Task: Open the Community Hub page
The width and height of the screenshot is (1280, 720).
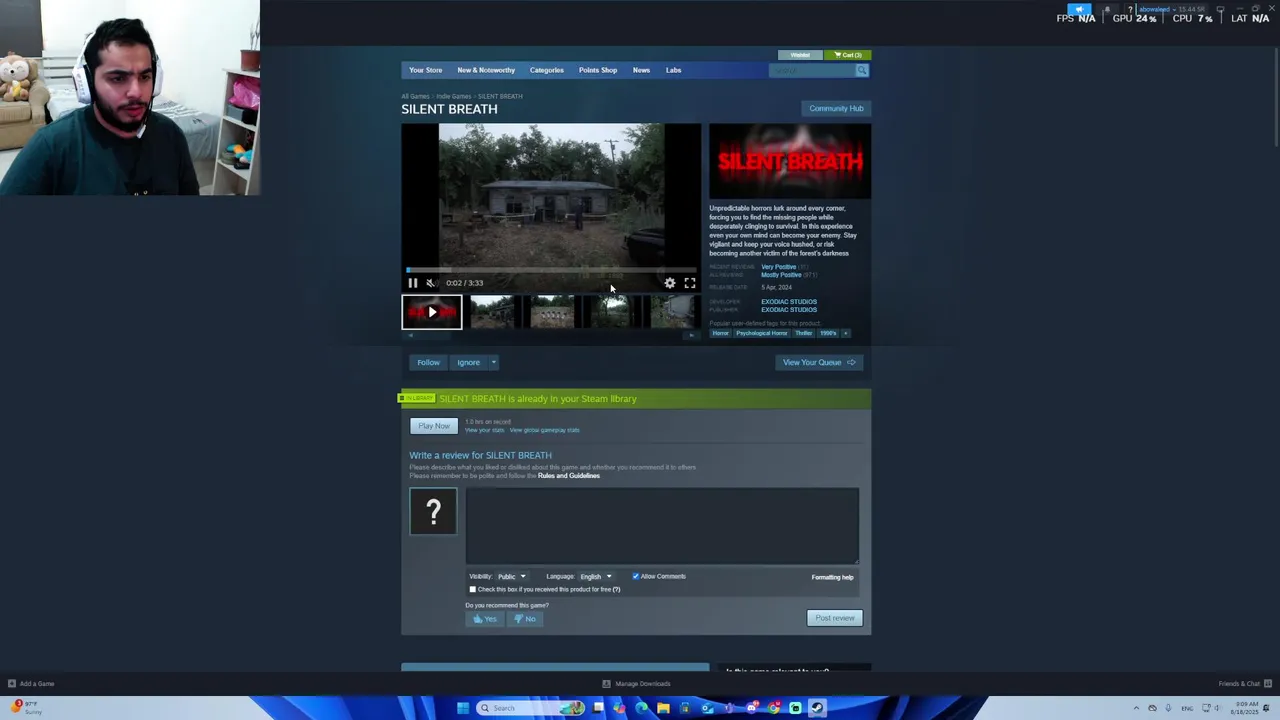Action: pos(836,108)
